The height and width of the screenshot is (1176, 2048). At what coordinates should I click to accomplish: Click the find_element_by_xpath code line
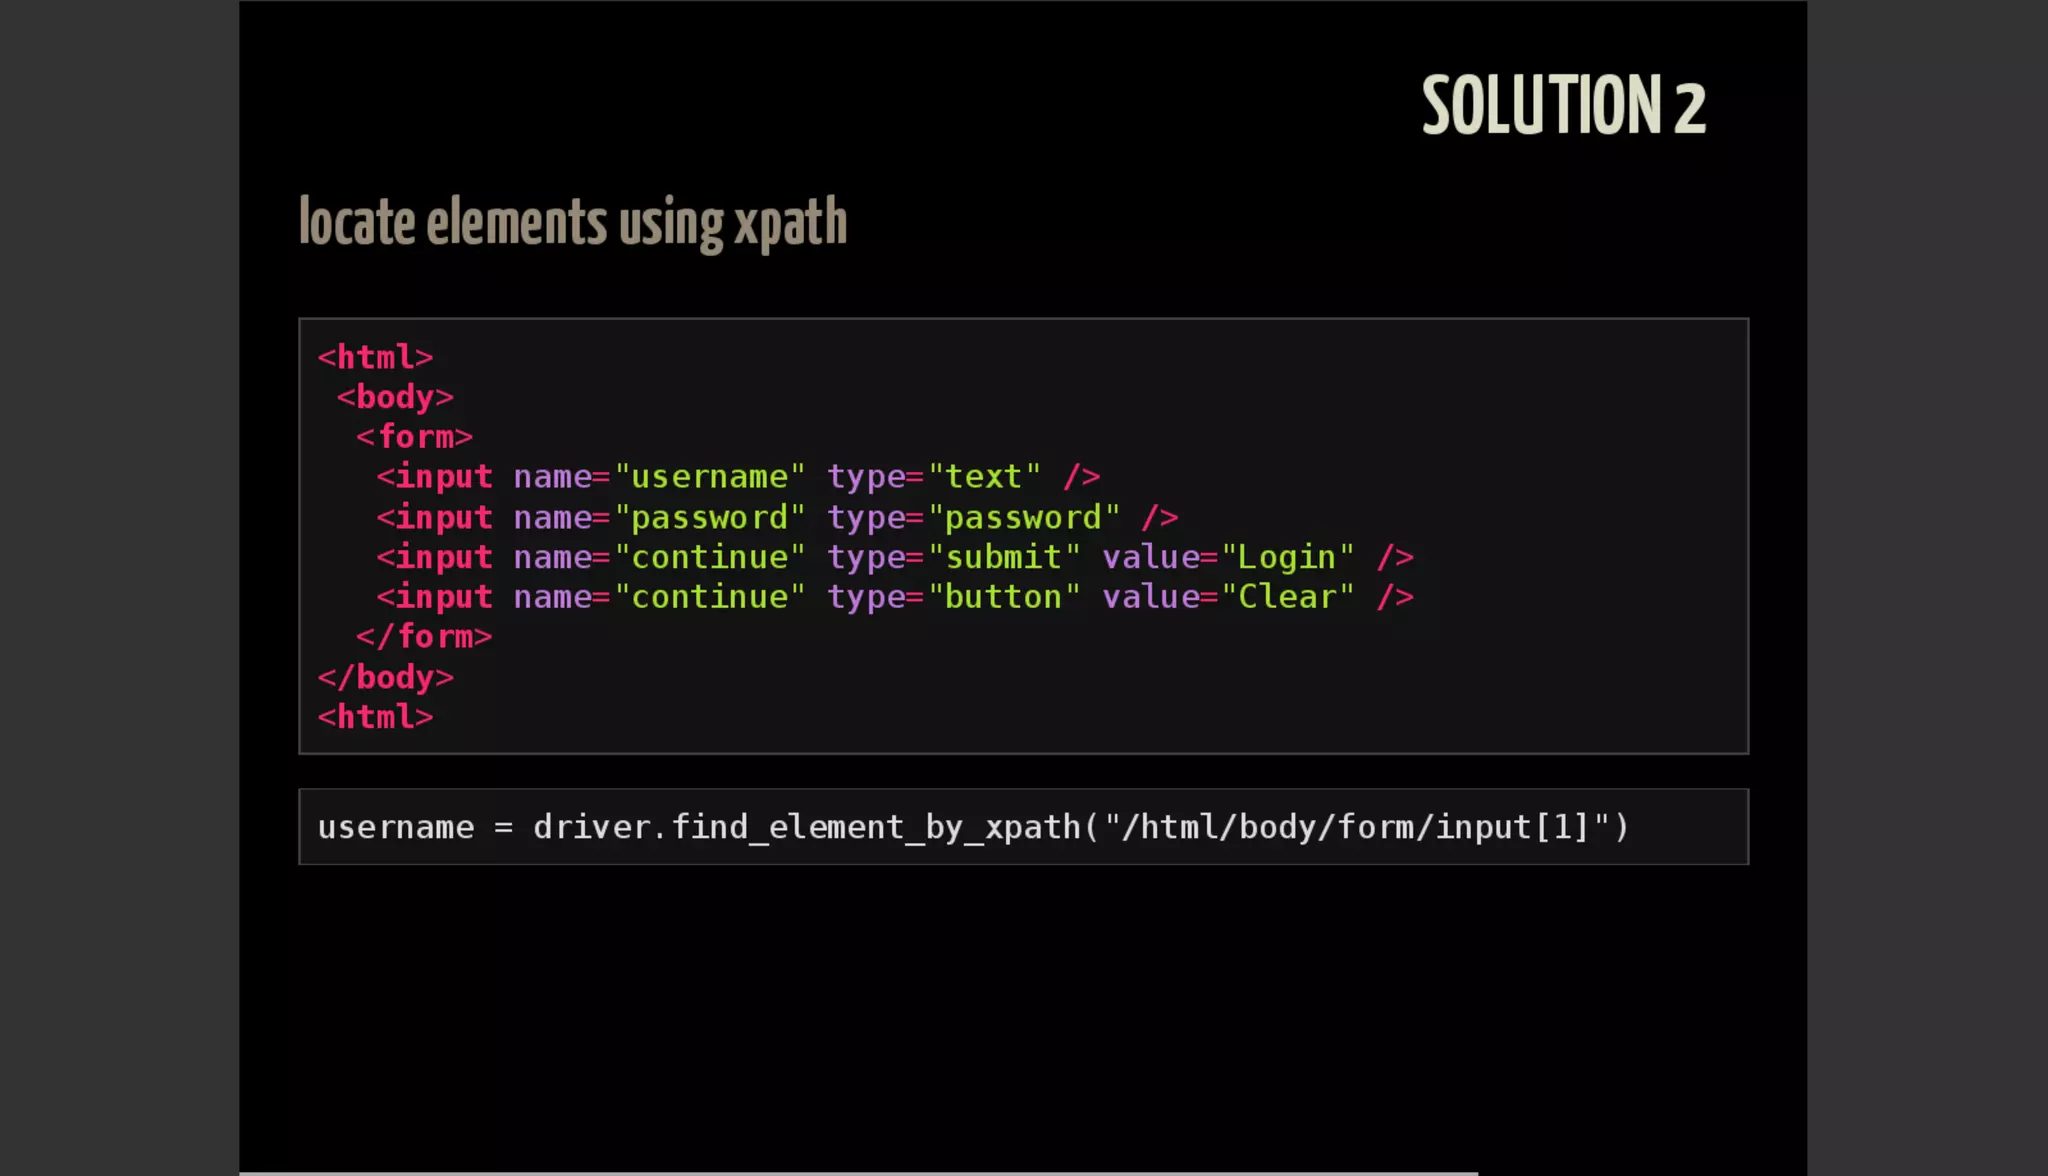tap(973, 827)
